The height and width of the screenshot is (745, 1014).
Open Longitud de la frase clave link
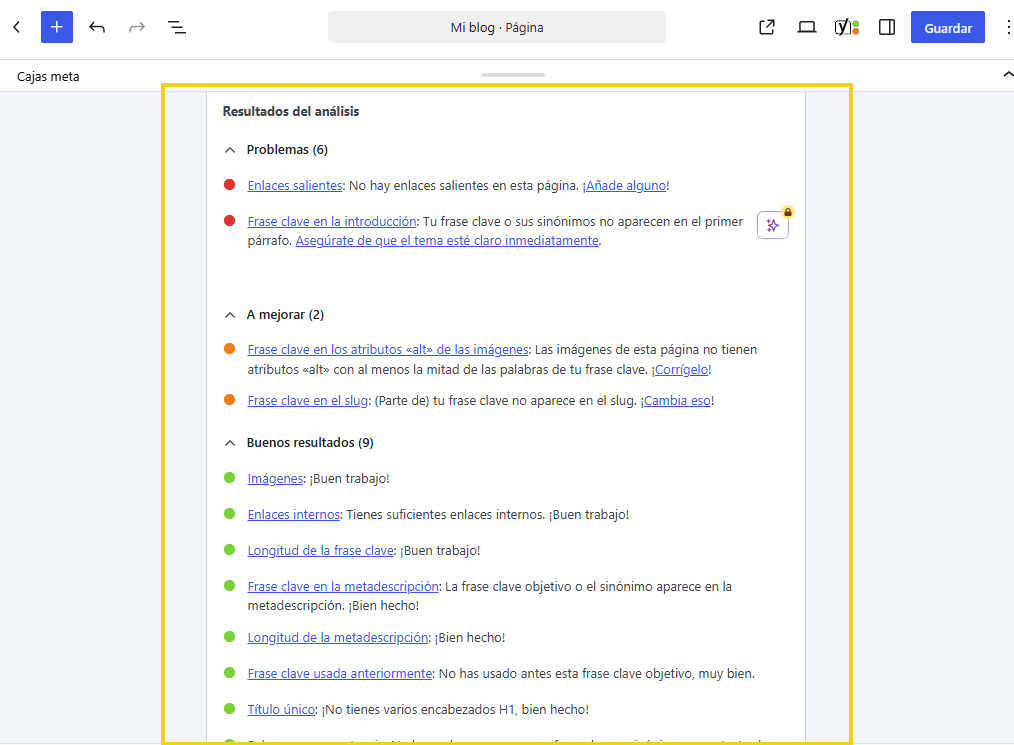(x=321, y=551)
